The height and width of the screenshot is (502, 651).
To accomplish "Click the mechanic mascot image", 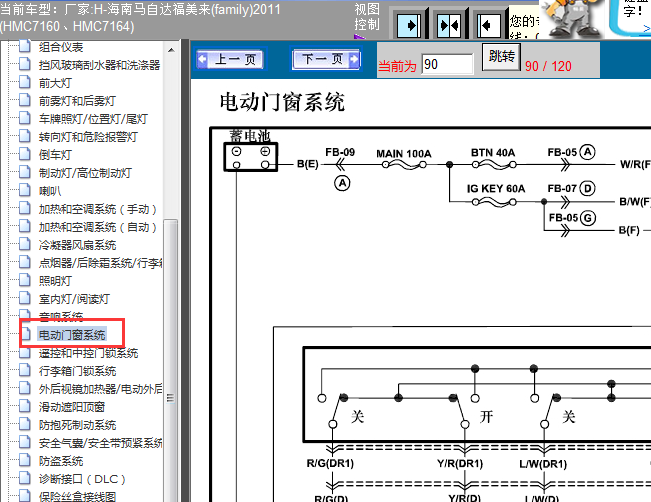I will coord(573,19).
